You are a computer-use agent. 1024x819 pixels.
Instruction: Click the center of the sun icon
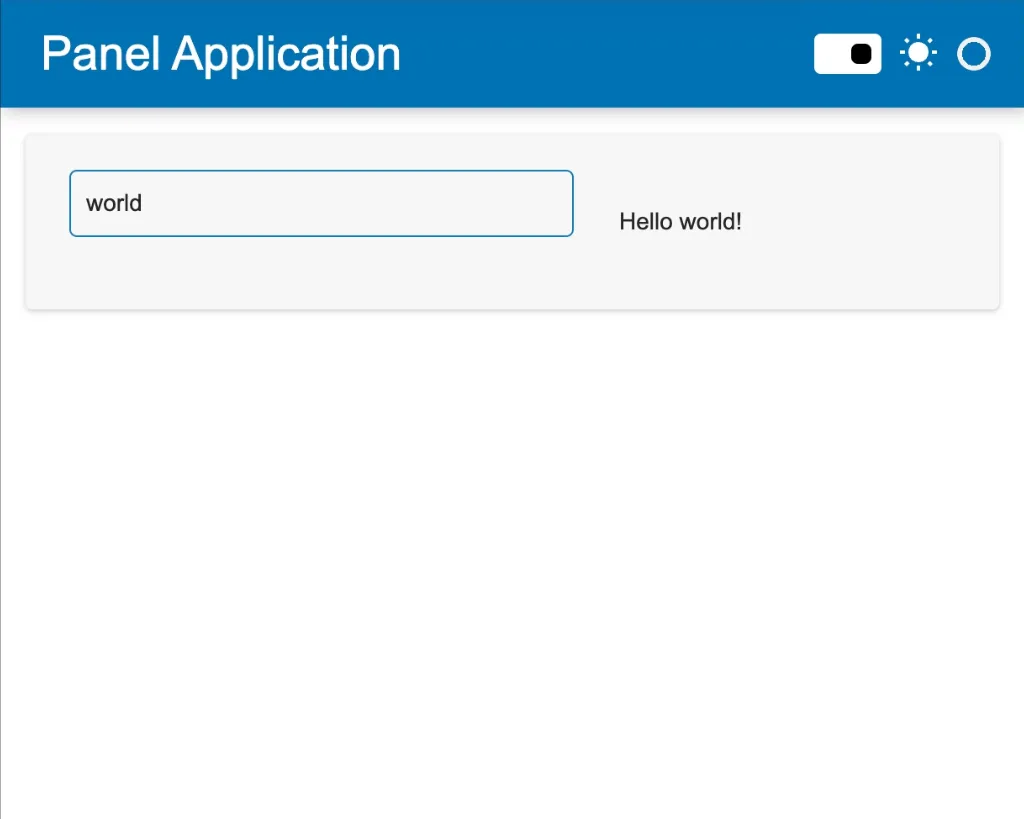(x=917, y=54)
